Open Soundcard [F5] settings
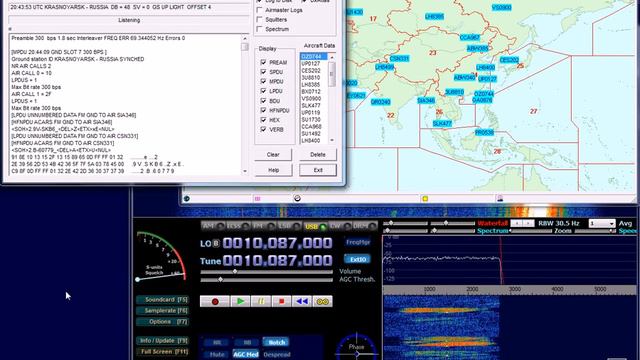 pyautogui.click(x=162, y=300)
